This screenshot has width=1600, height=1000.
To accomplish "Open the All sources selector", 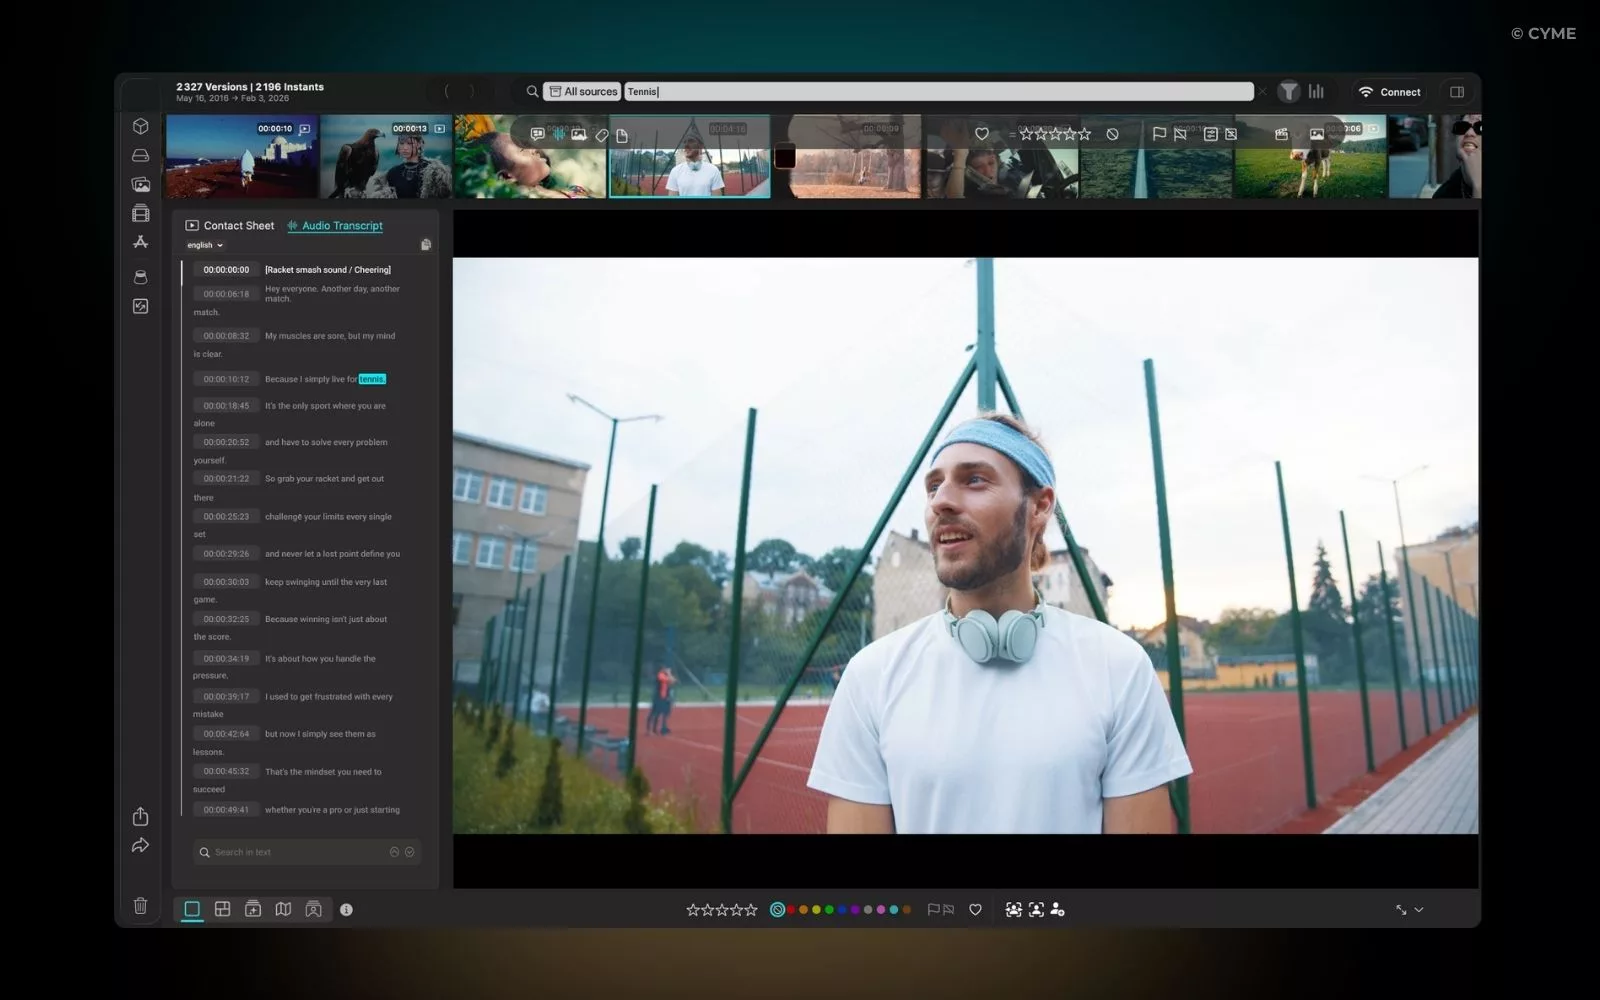I will point(583,92).
